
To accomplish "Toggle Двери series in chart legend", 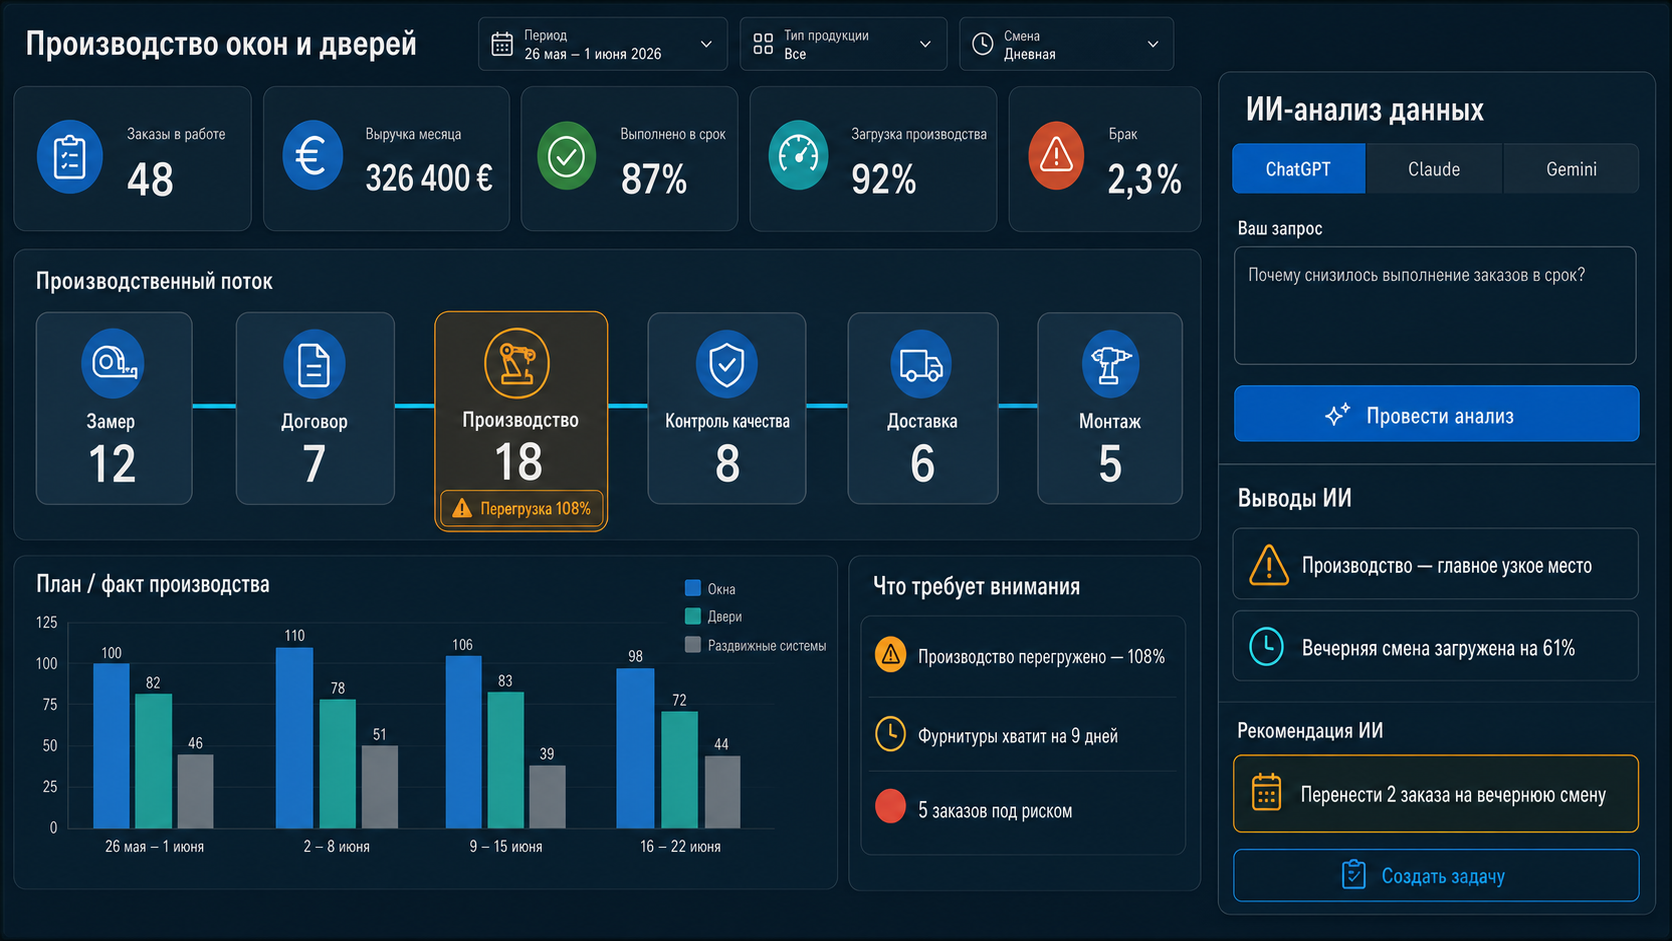I will pos(713,616).
